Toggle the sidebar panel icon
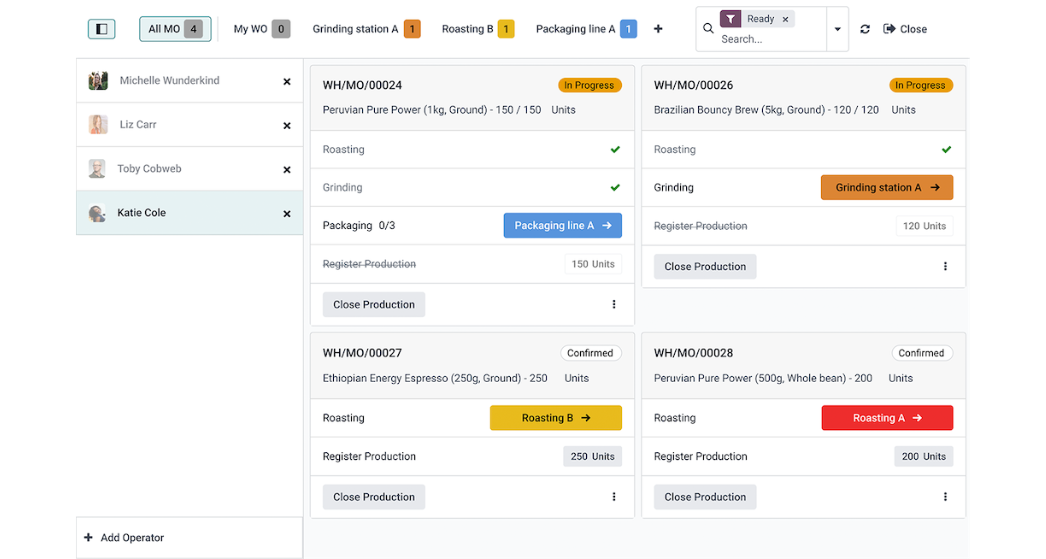Image resolution: width=1046 pixels, height=559 pixels. (101, 29)
